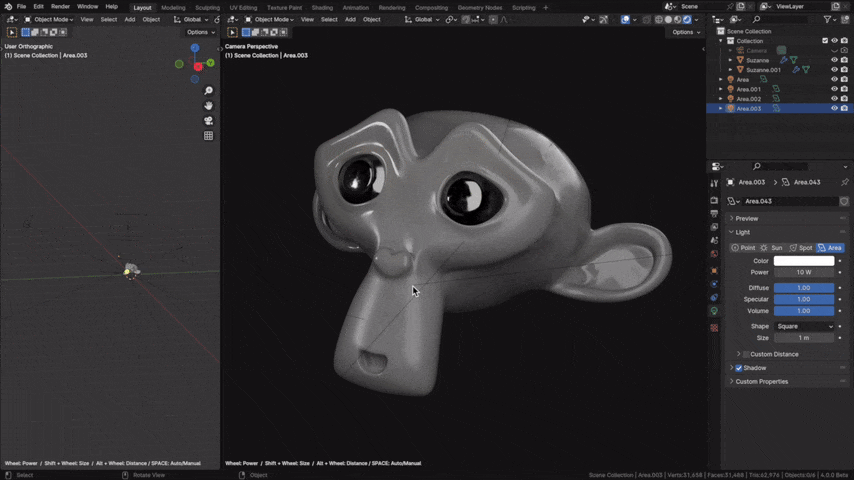Image resolution: width=854 pixels, height=480 pixels.
Task: Toggle Shadow checkbox in Light panel
Action: (739, 368)
